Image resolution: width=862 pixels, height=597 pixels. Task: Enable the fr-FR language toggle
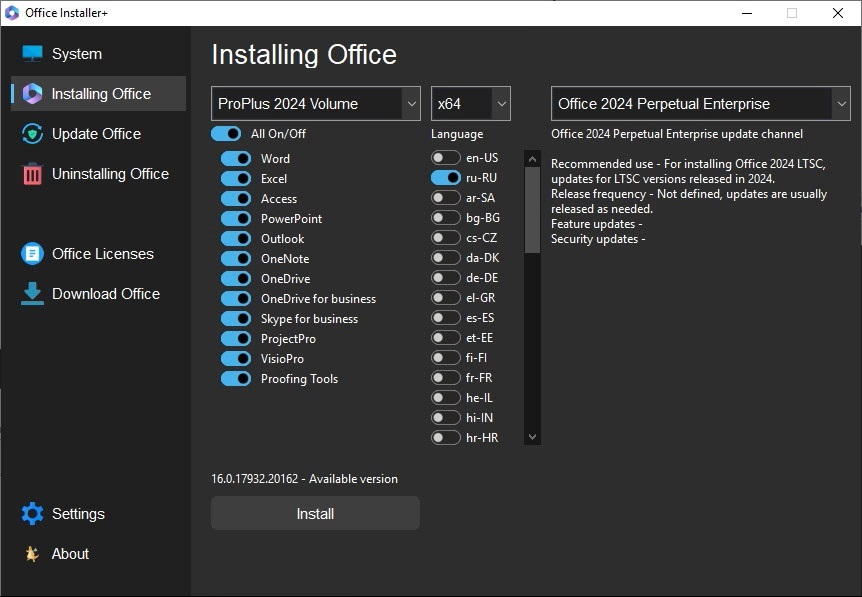pyautogui.click(x=446, y=378)
